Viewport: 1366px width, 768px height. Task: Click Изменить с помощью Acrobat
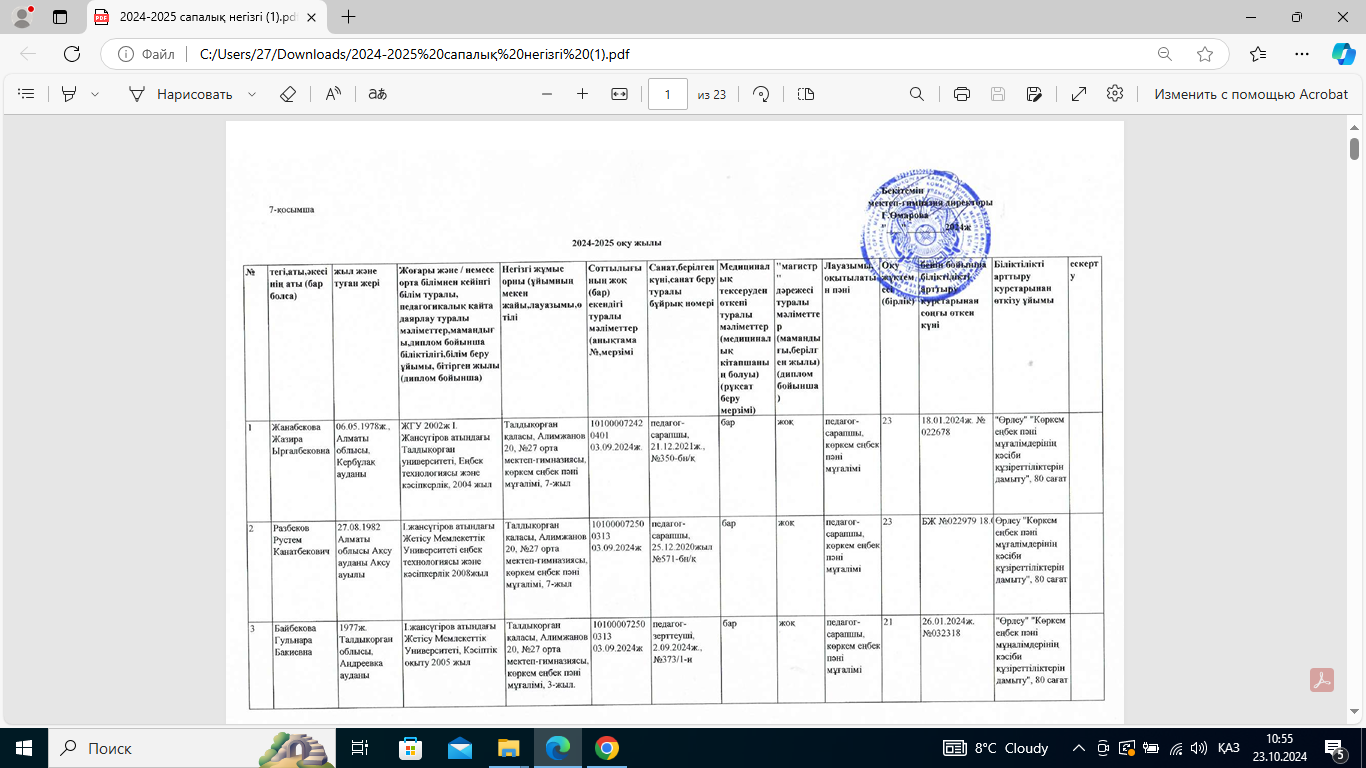coord(1251,94)
